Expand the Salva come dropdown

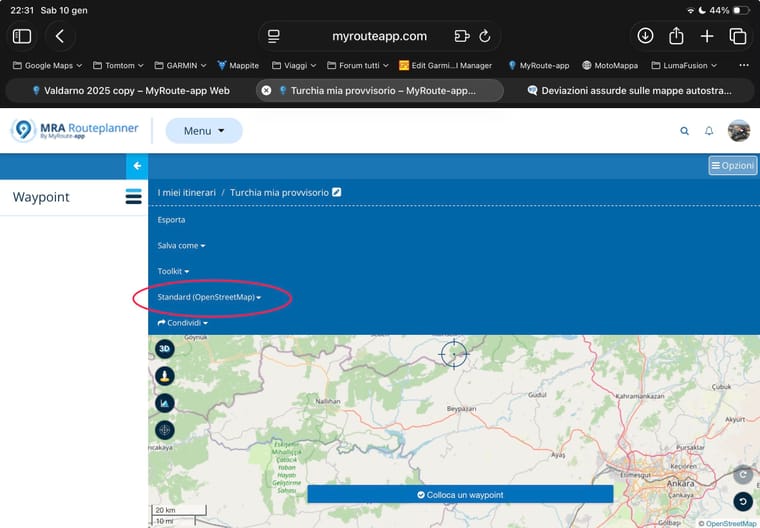click(x=181, y=245)
